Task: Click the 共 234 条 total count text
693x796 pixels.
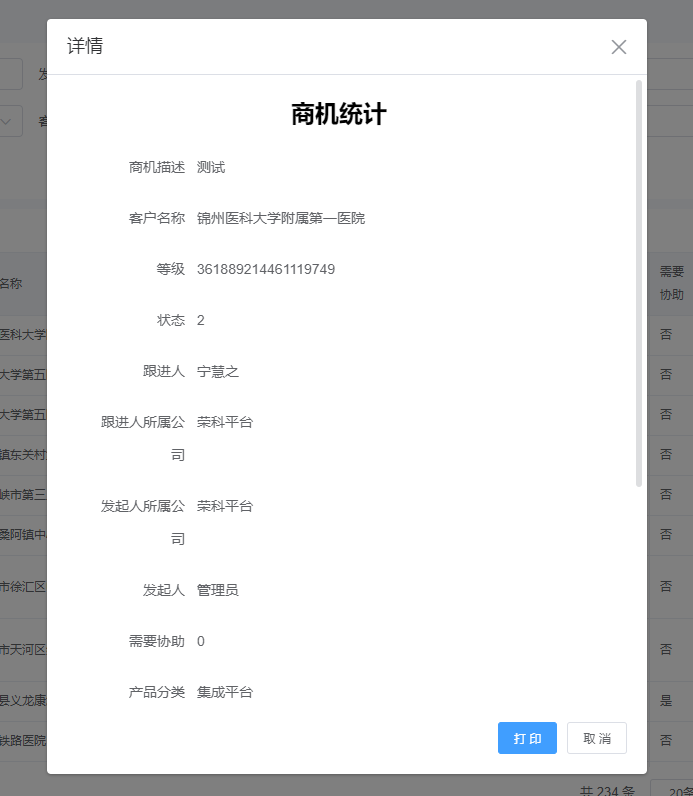Action: 607,790
